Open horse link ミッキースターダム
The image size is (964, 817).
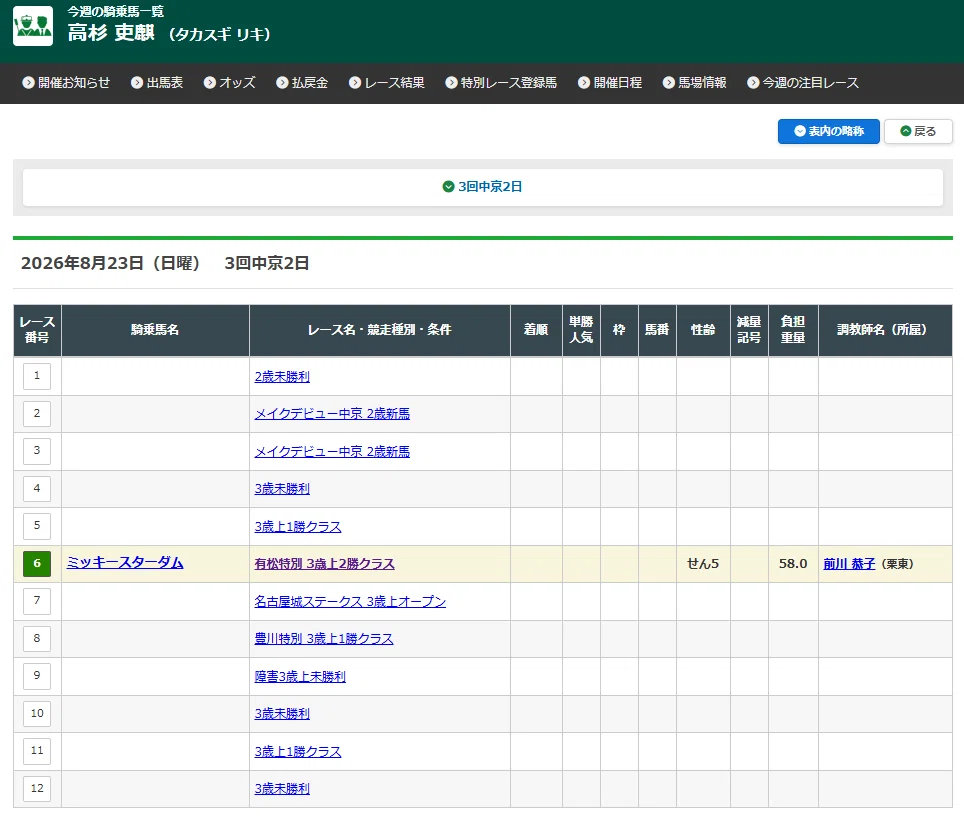pyautogui.click(x=125, y=562)
